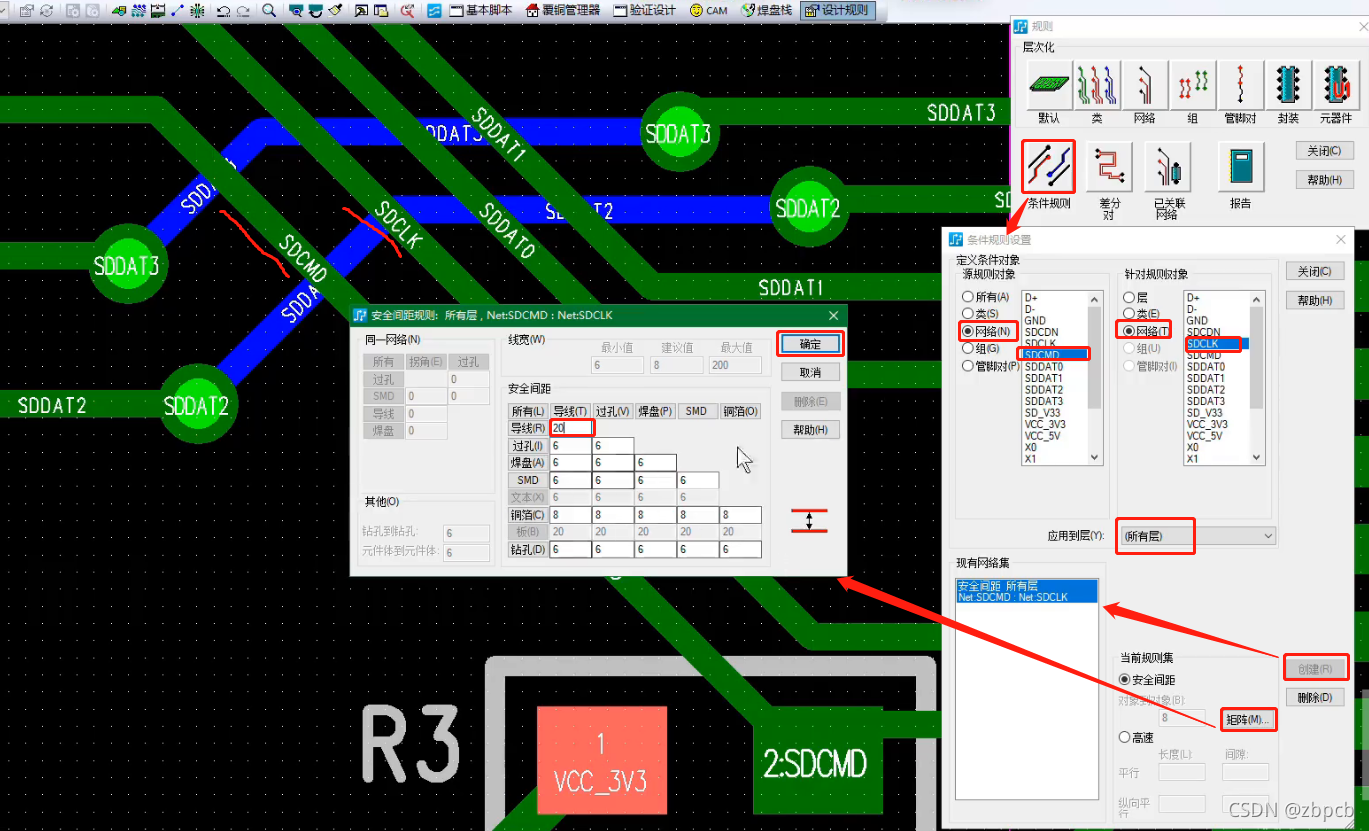Screen dimensions: 1369x831
Task: Select source object radio 组(G)
Action: [980, 348]
